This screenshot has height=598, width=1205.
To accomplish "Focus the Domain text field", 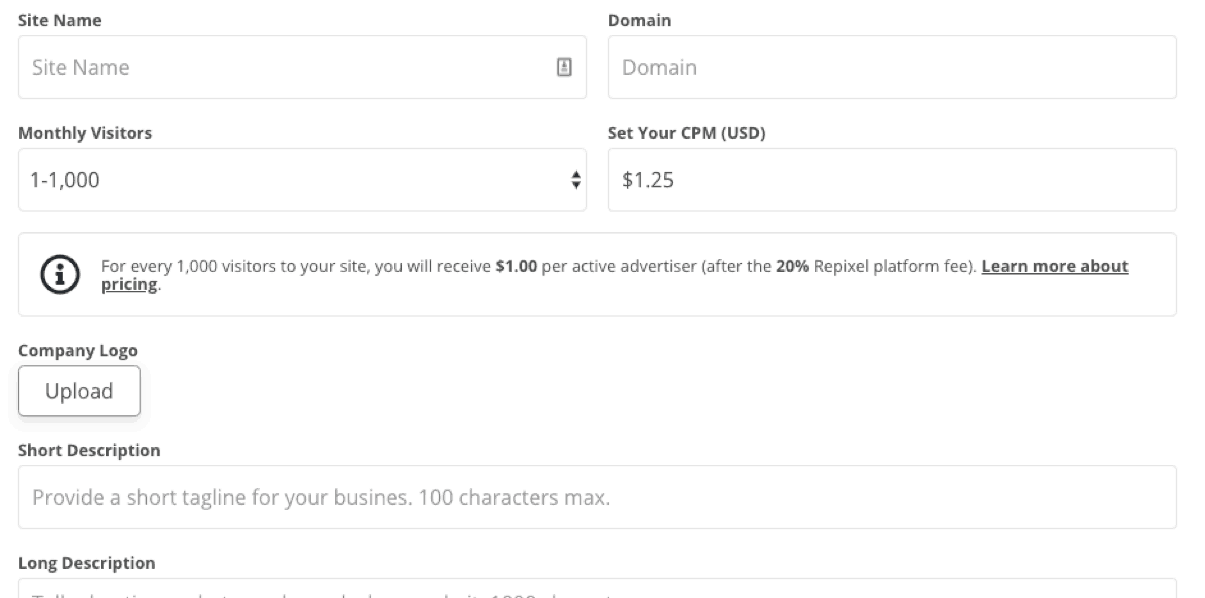I will [x=892, y=67].
